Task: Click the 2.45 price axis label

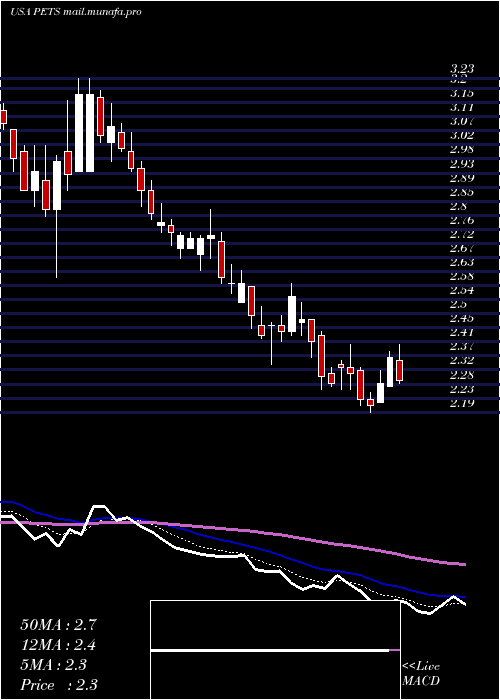Action: pyautogui.click(x=462, y=319)
